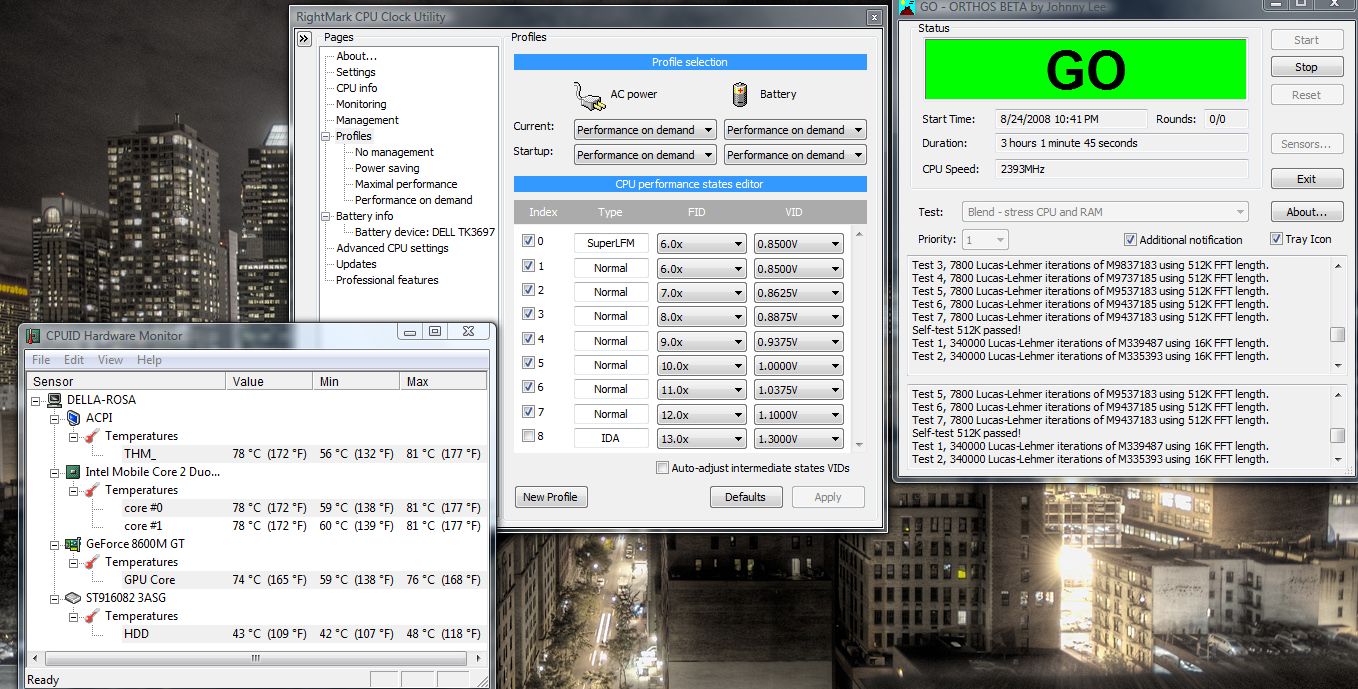Click the Battery icon in Profile selection
The height and width of the screenshot is (689, 1358).
click(740, 94)
